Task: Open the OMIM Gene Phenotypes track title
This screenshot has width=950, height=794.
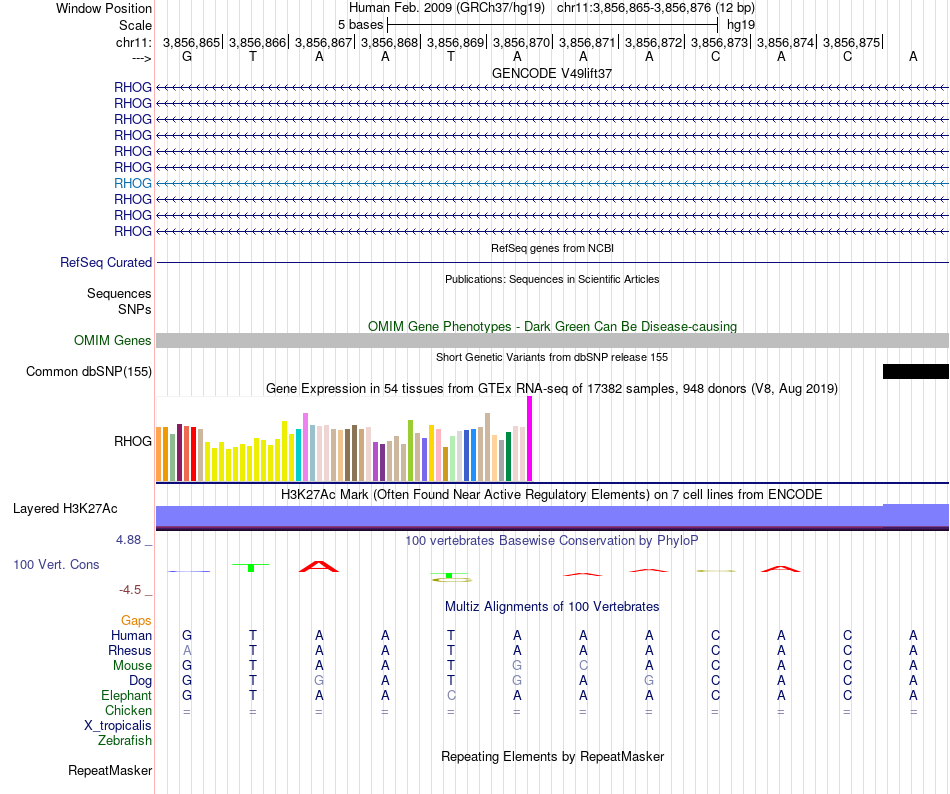Action: (552, 326)
